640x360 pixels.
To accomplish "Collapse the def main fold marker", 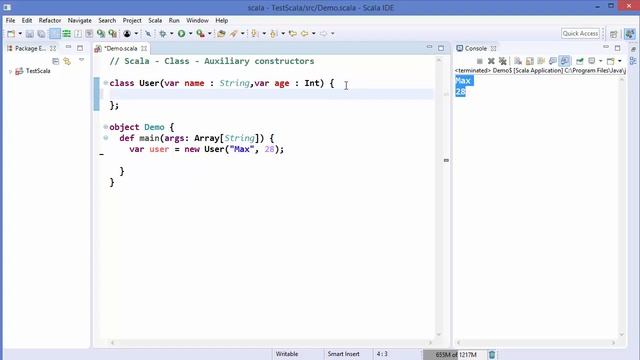I will coord(106,138).
